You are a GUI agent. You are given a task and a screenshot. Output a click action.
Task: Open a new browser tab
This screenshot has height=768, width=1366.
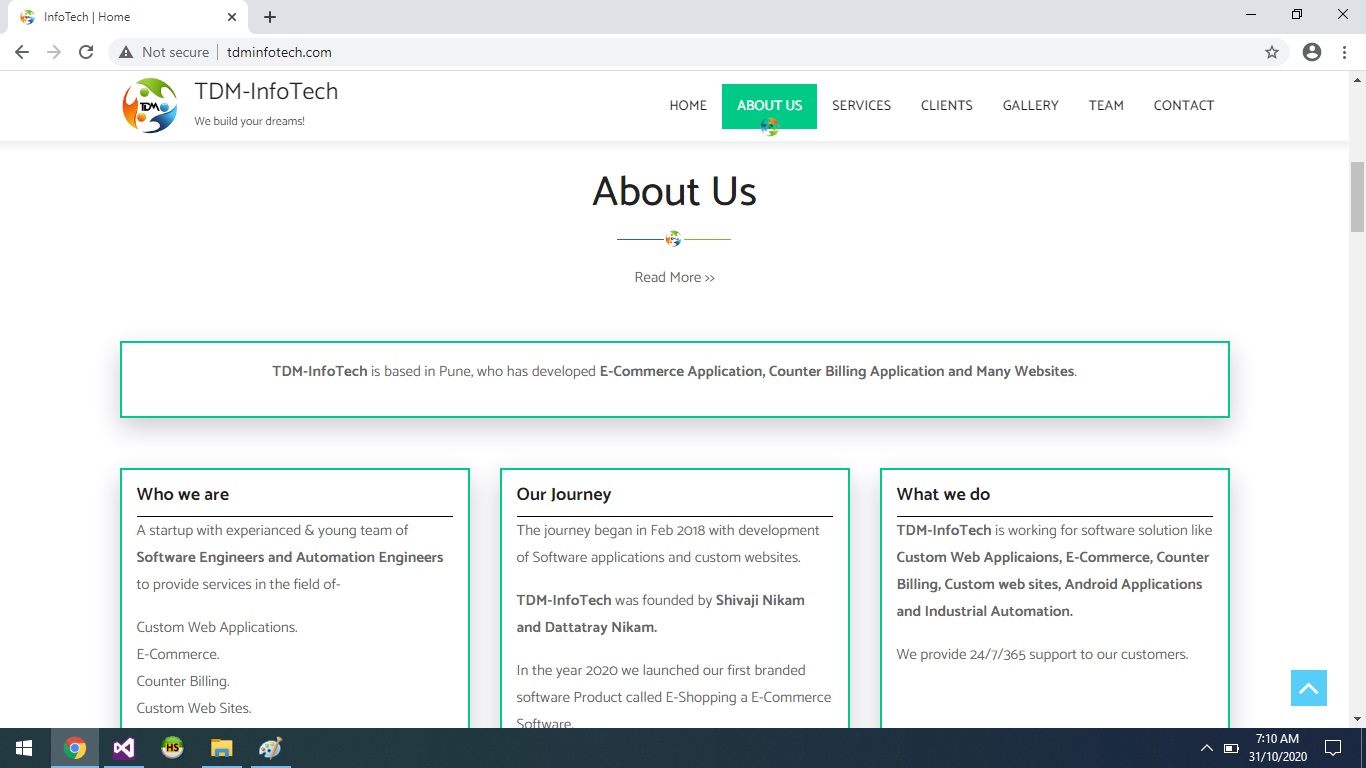pos(270,17)
